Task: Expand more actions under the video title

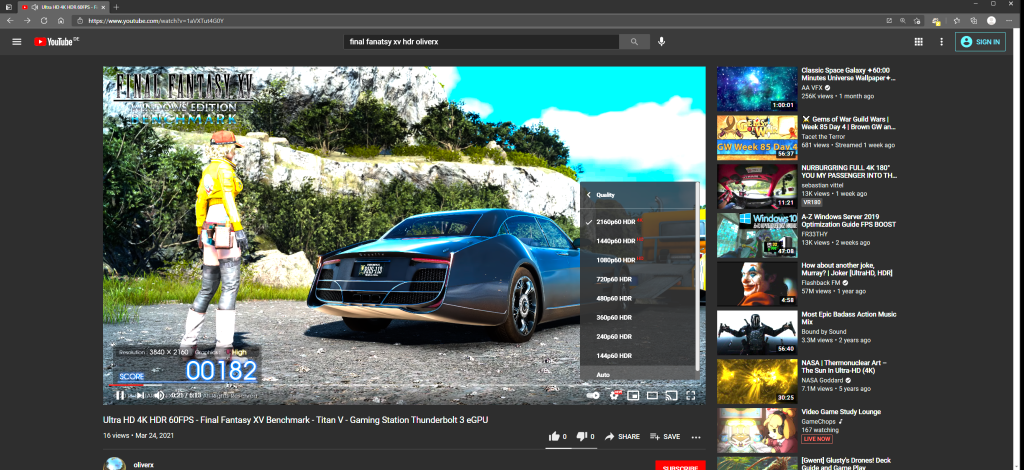Action: tap(696, 437)
